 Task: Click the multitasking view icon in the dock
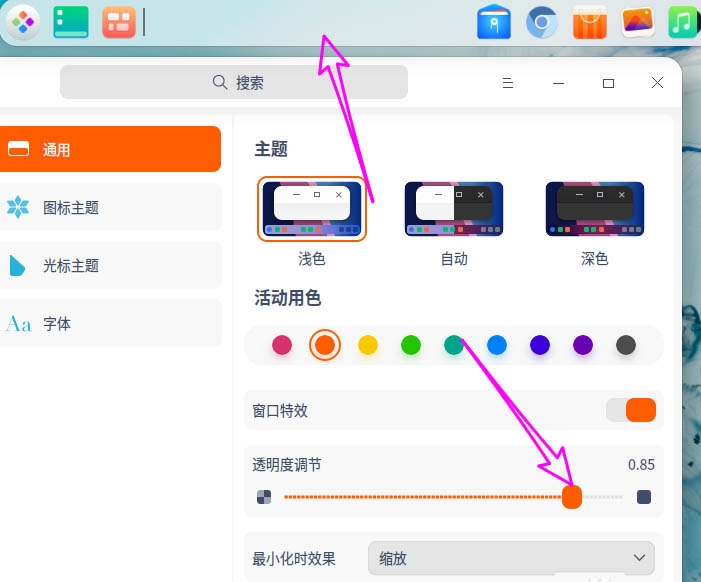(118, 21)
